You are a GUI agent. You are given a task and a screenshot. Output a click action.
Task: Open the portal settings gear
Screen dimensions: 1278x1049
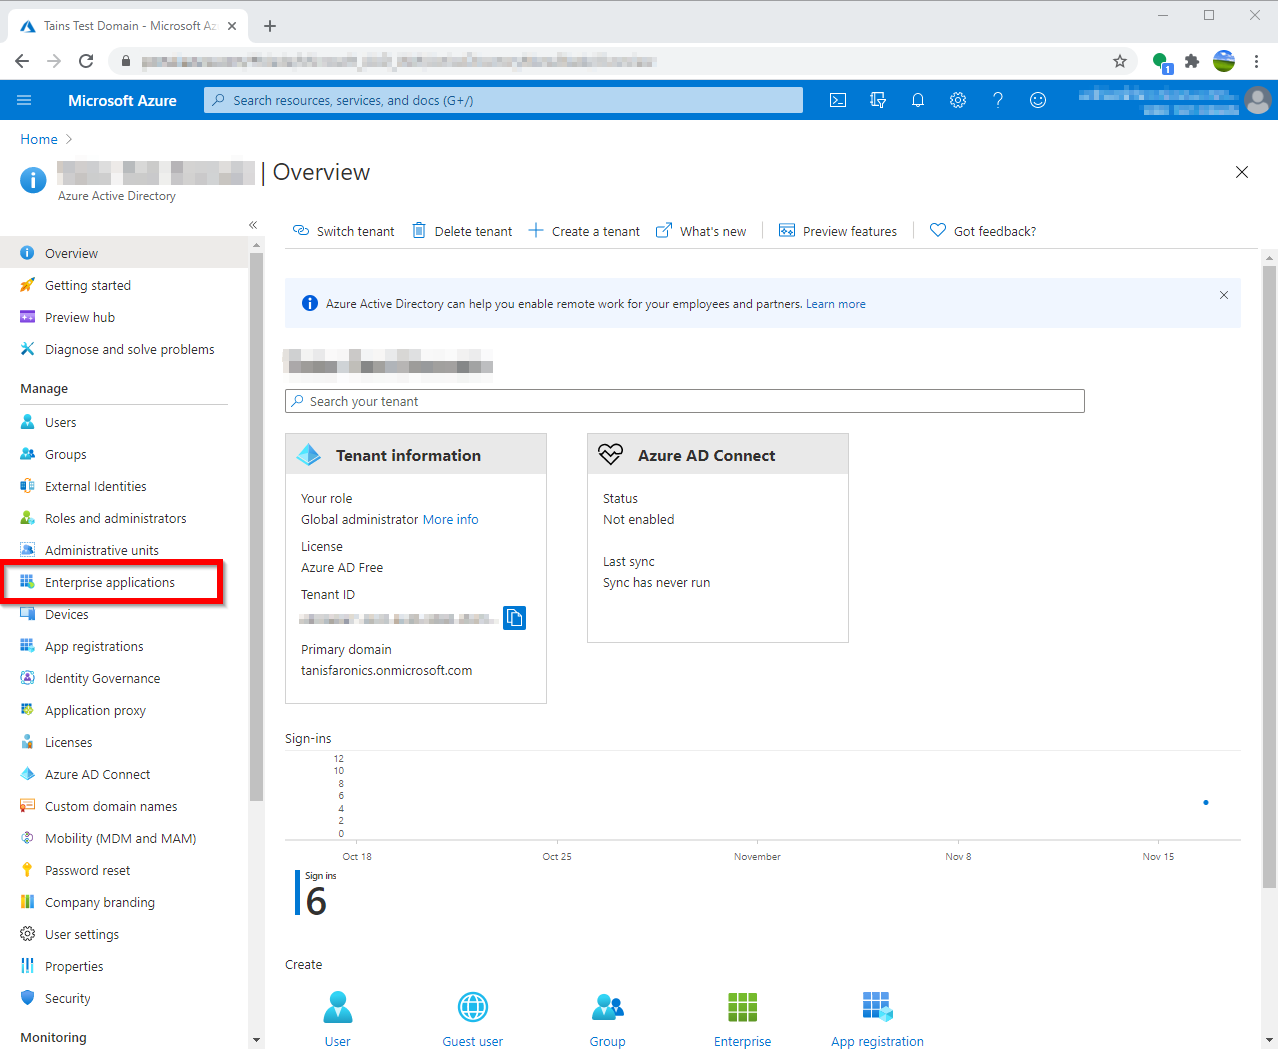(x=958, y=100)
